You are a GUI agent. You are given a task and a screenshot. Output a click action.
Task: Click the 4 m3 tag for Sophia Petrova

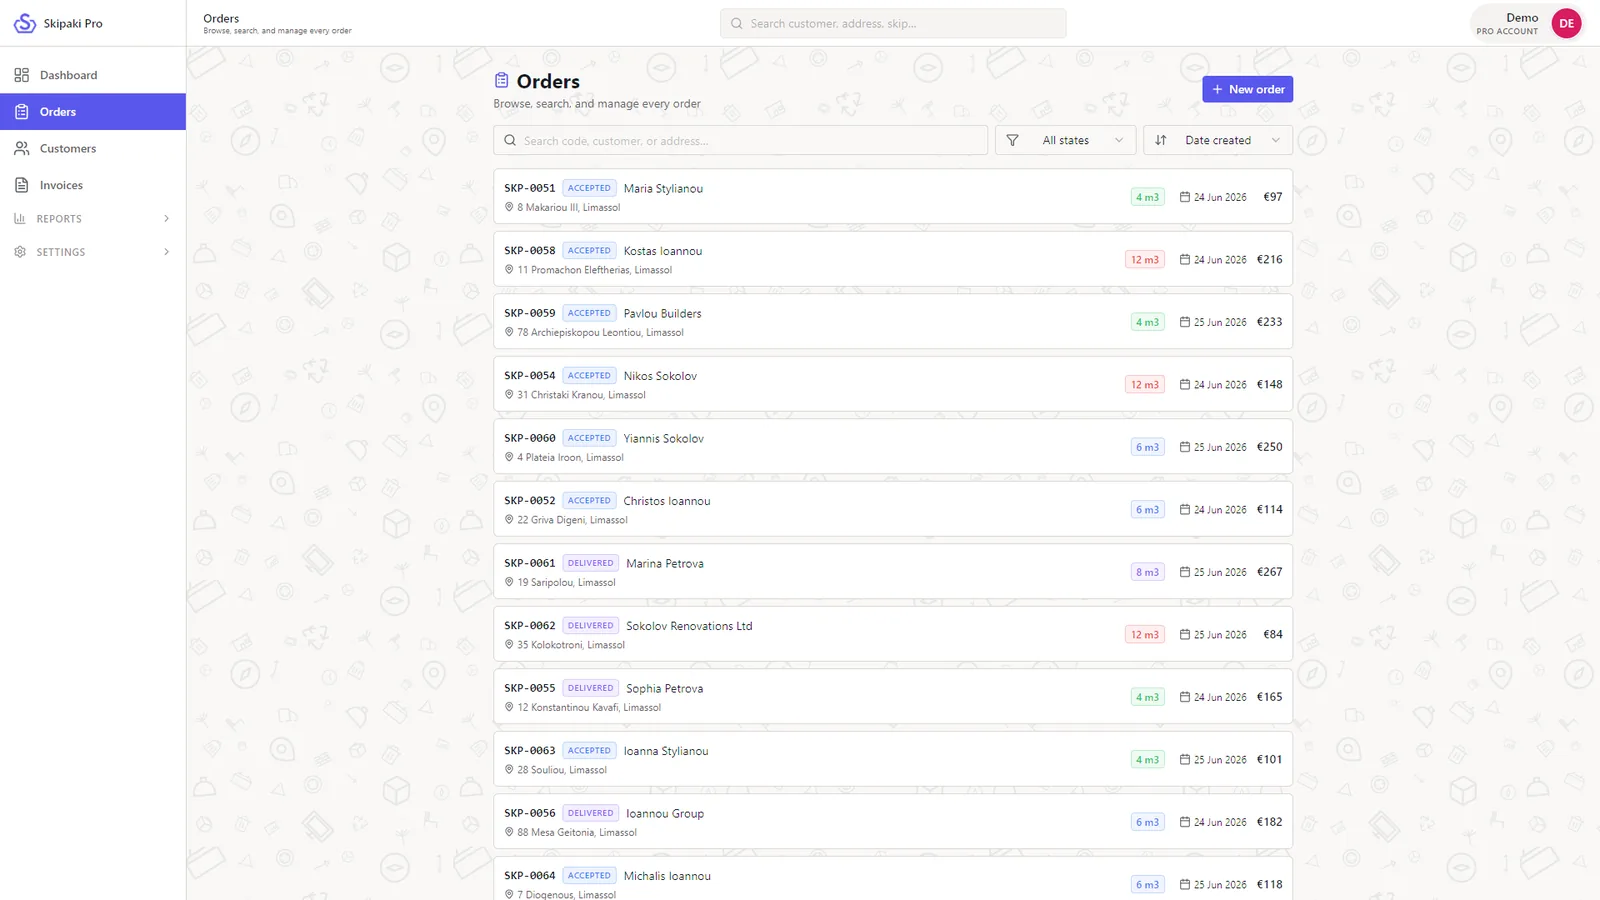point(1147,697)
